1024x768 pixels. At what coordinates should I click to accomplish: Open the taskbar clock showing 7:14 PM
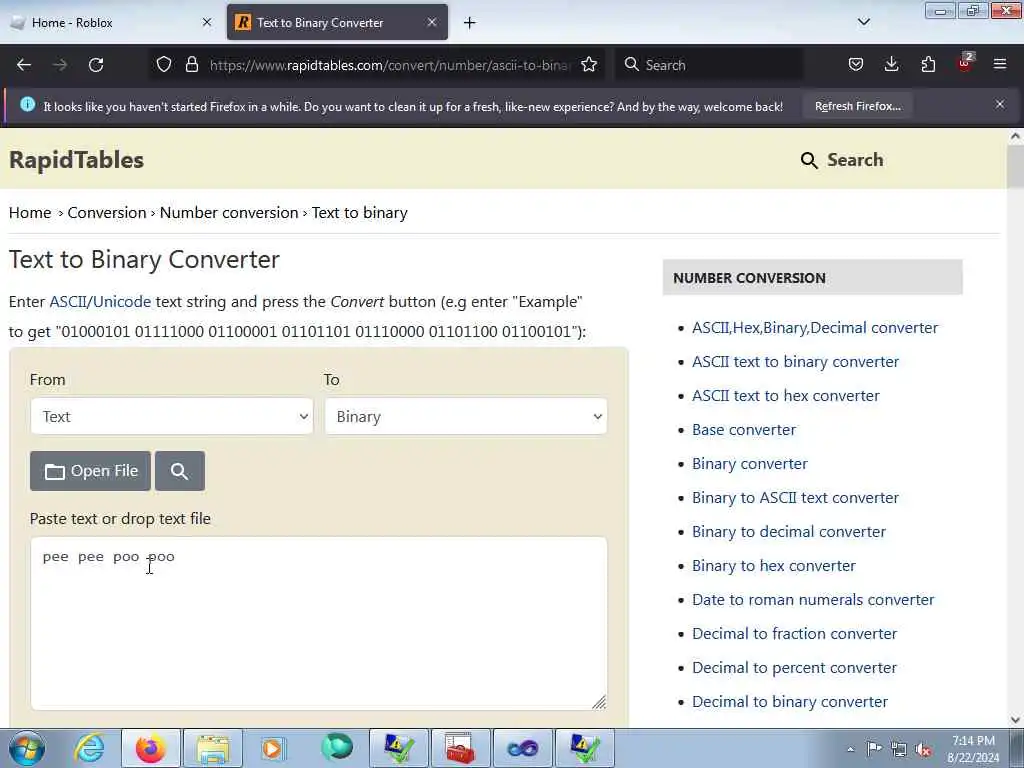[x=973, y=749]
